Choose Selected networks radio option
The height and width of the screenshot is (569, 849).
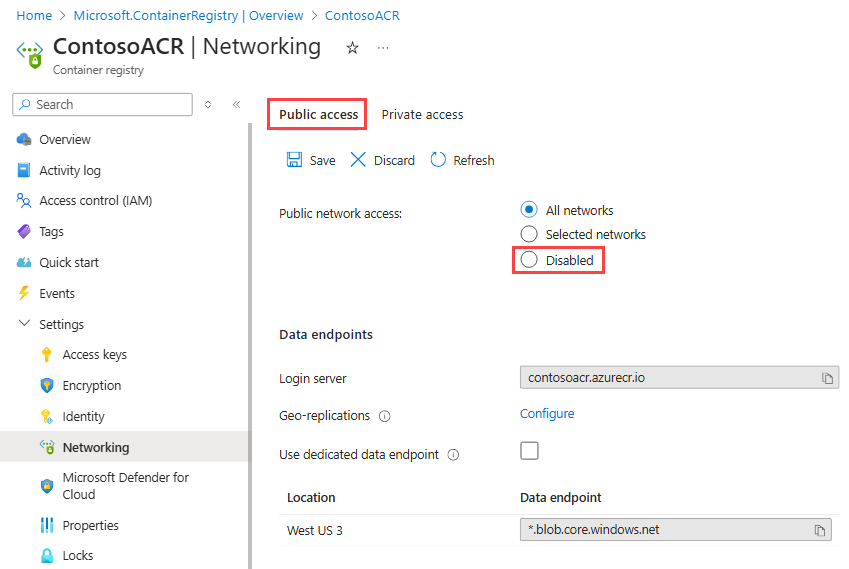click(530, 234)
